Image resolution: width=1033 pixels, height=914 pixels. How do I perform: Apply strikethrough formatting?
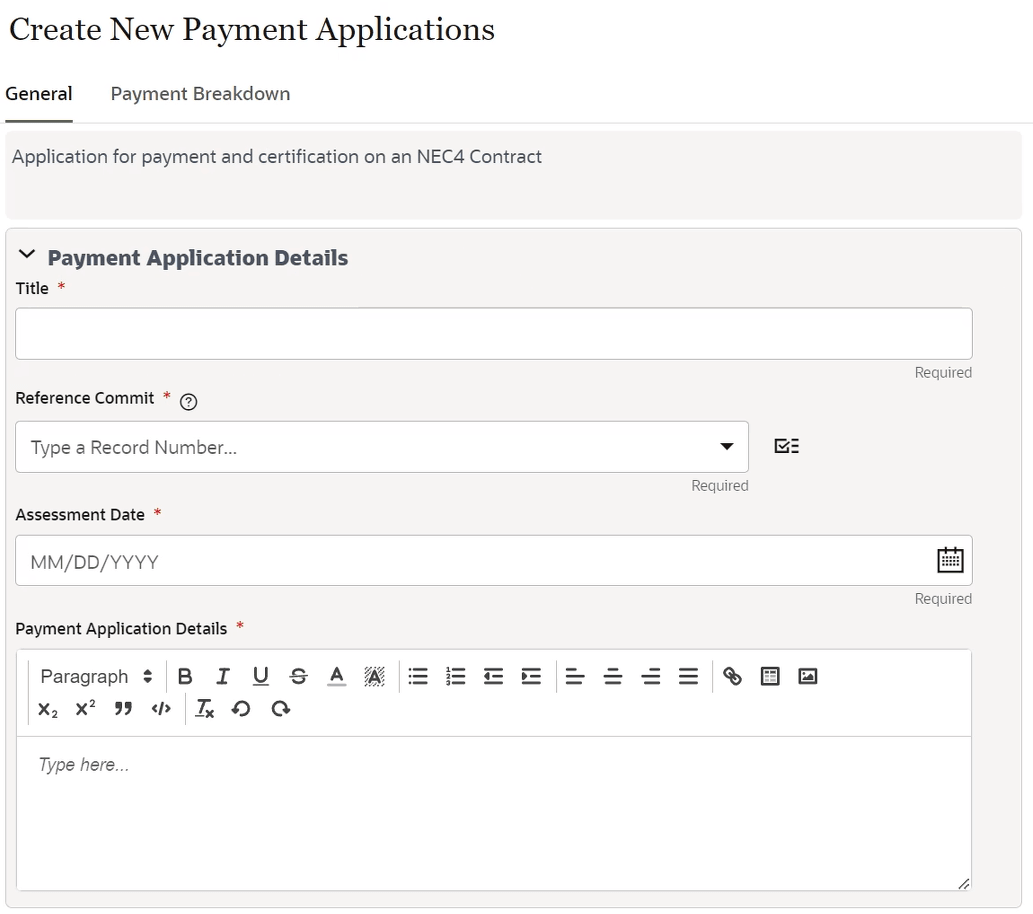pyautogui.click(x=299, y=676)
